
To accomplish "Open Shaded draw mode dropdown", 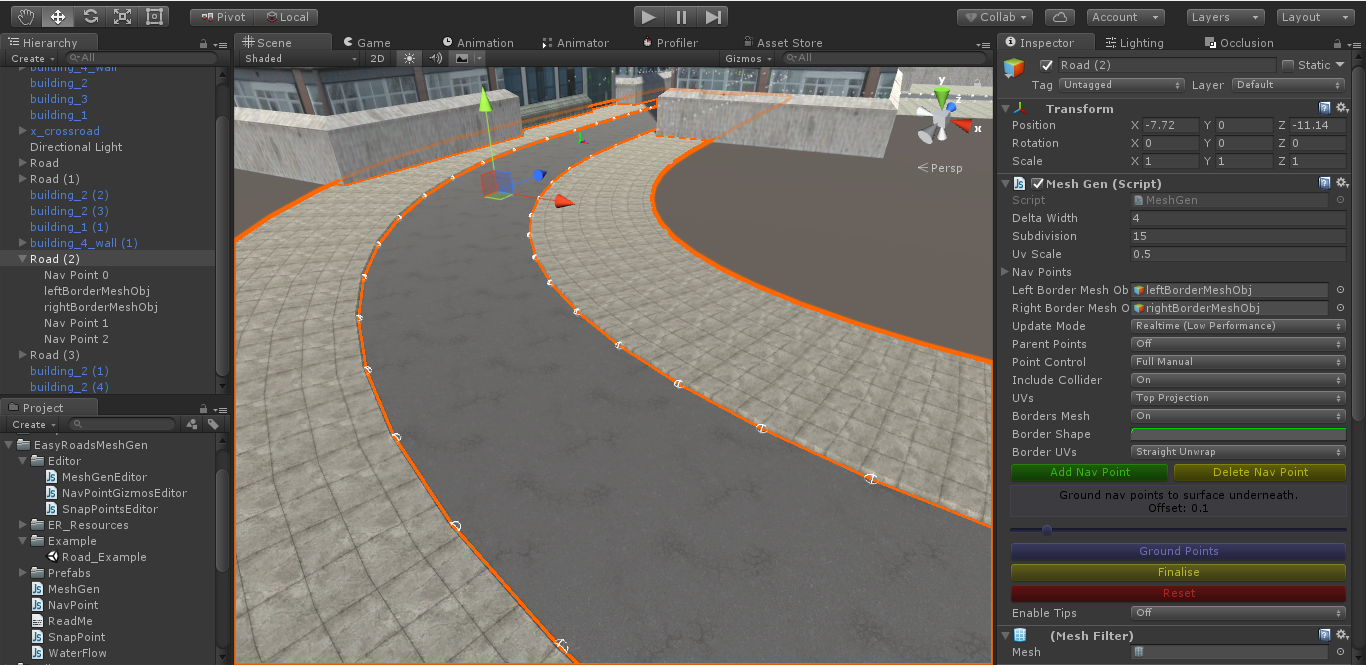I will (300, 58).
